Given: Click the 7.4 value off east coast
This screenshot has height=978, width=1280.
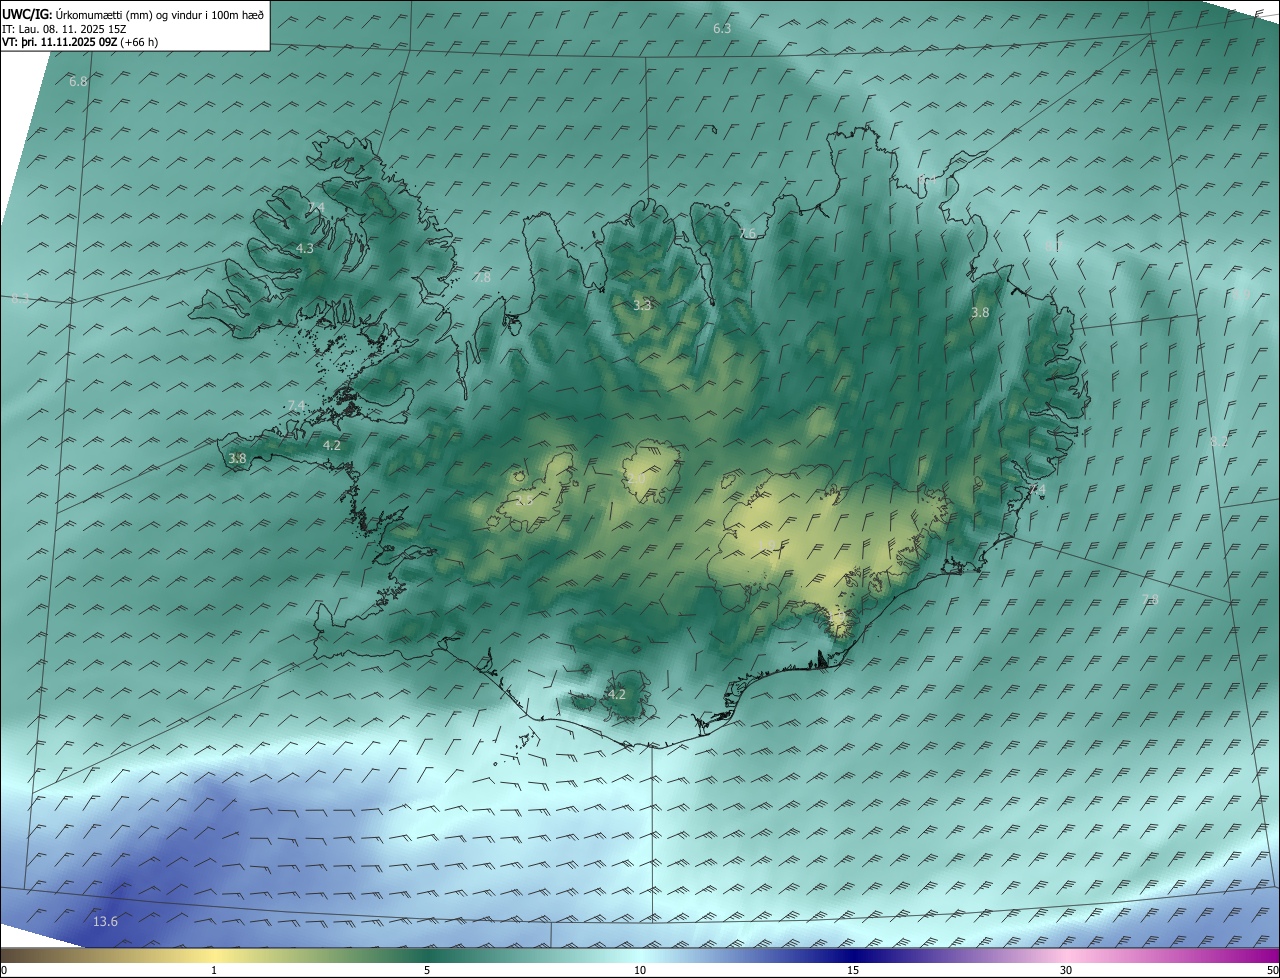Looking at the screenshot, I should click(x=1037, y=489).
